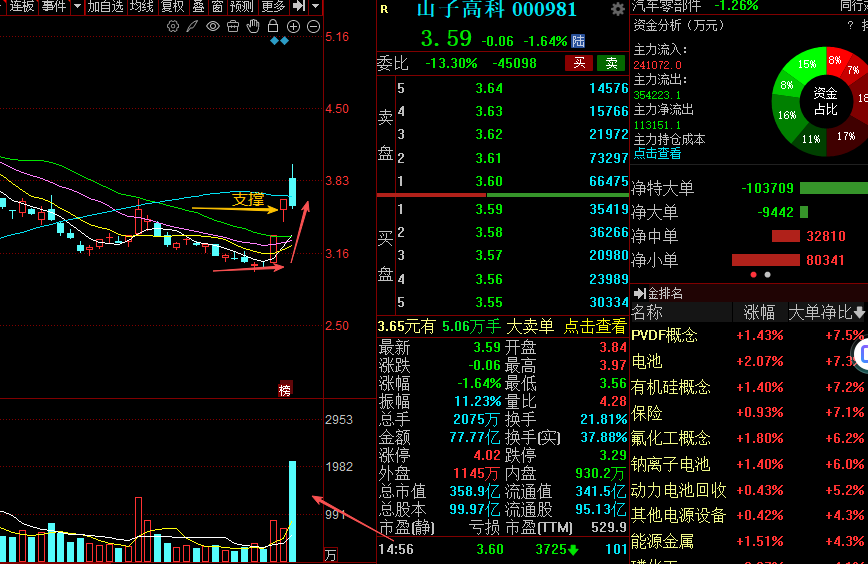The image size is (868, 564).
Task: Open the 预测 forecast option
Action: pos(242,6)
